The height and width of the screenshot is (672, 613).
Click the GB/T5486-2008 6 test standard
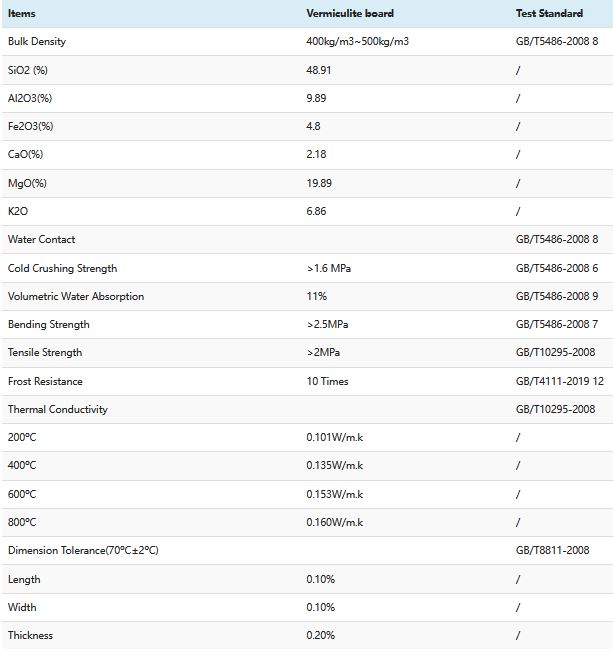[556, 268]
